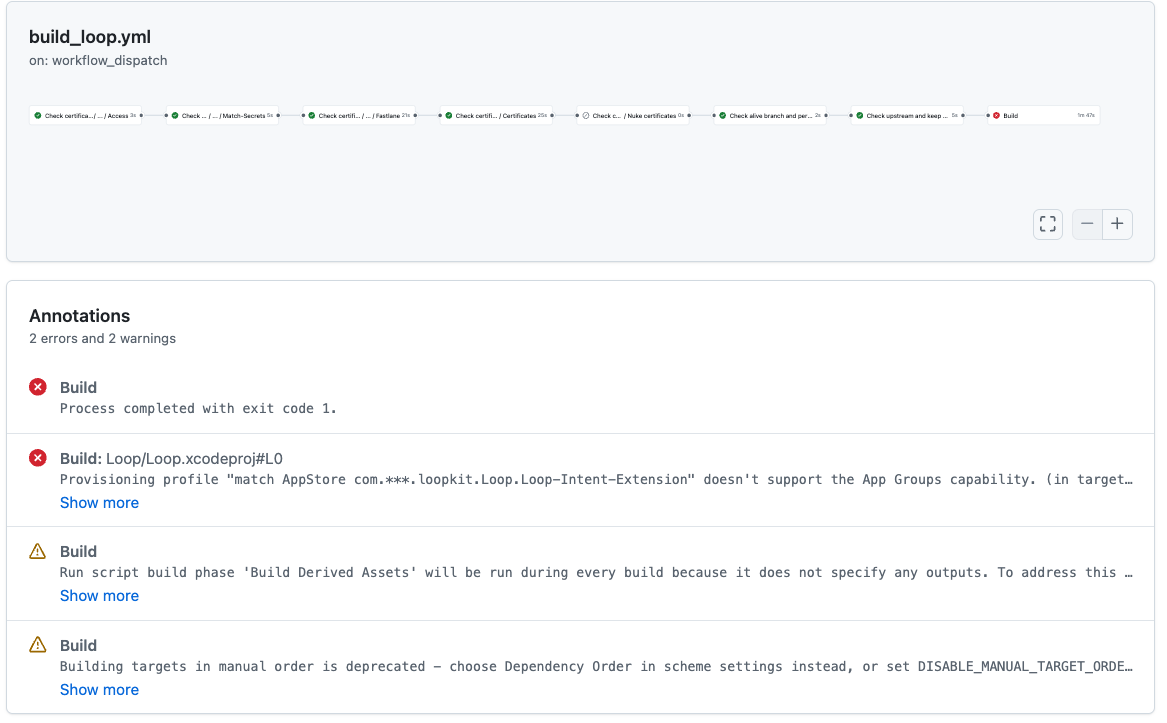Click 'on: workflow_dispatch' trigger text

tap(98, 60)
